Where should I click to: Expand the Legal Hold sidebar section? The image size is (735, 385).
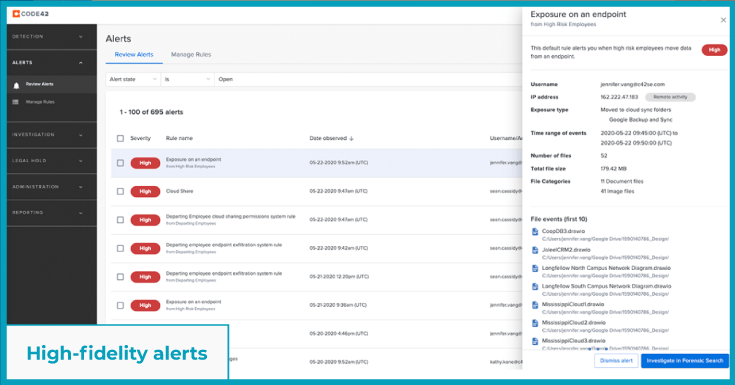[52, 161]
